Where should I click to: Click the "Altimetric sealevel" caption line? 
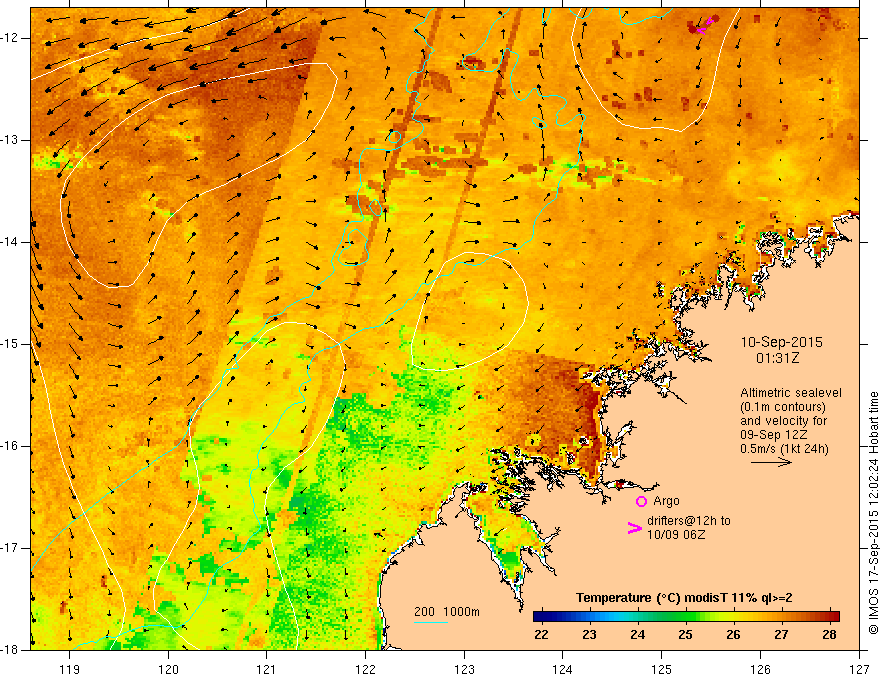791,393
